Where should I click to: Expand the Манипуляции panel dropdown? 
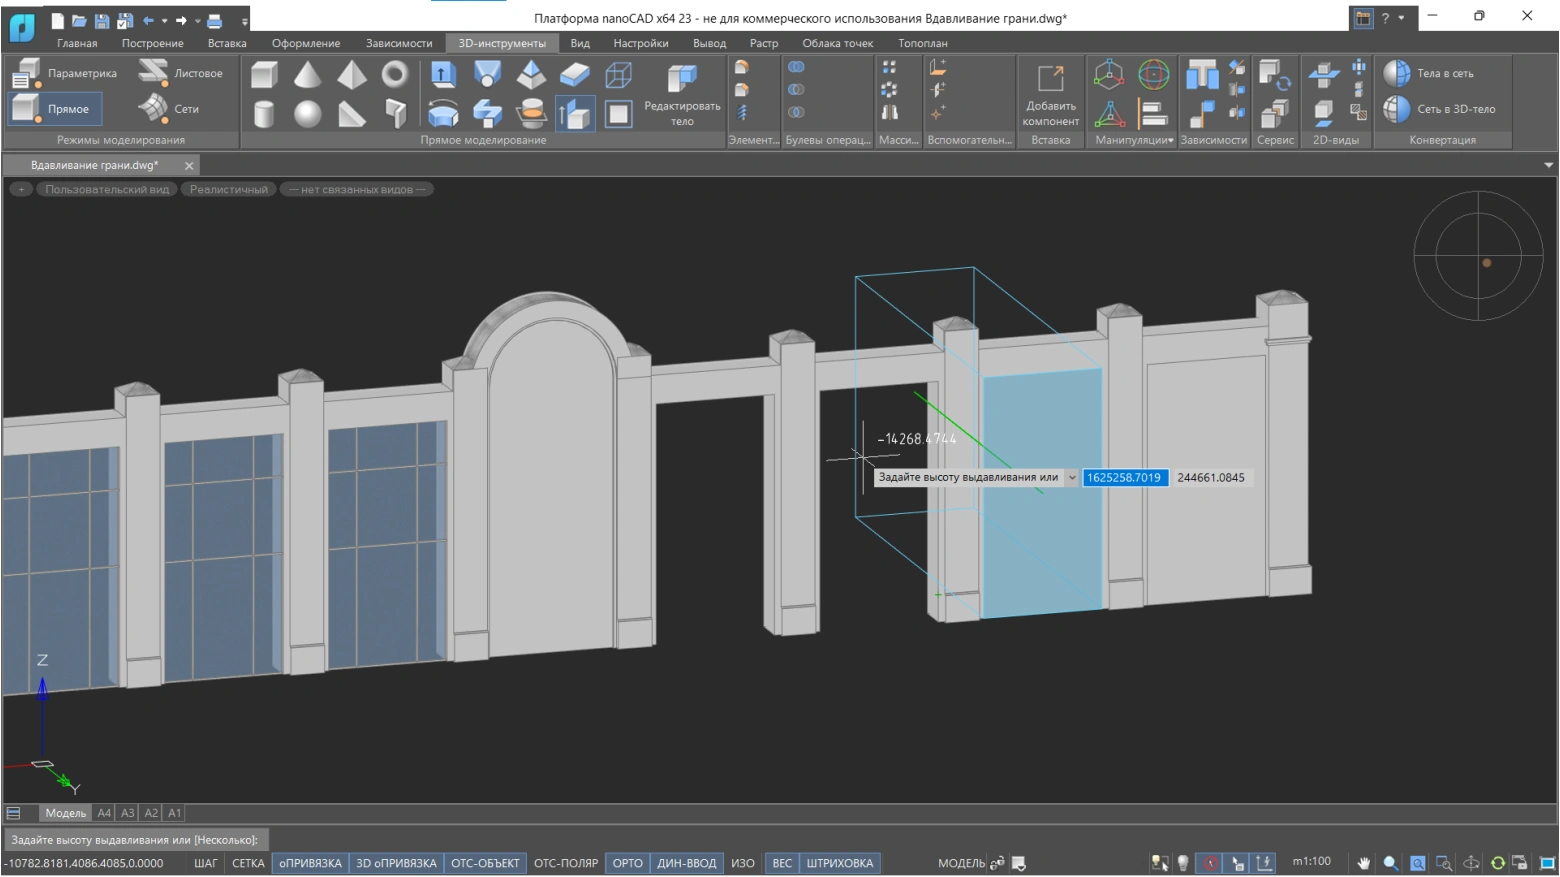[1170, 141]
